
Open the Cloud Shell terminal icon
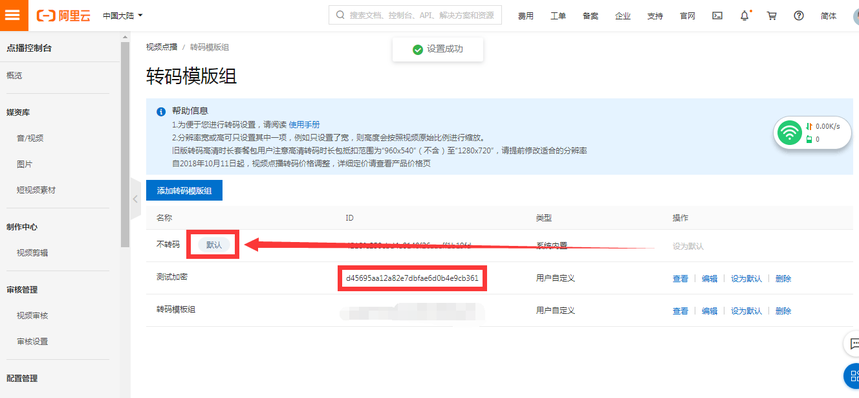coord(717,16)
